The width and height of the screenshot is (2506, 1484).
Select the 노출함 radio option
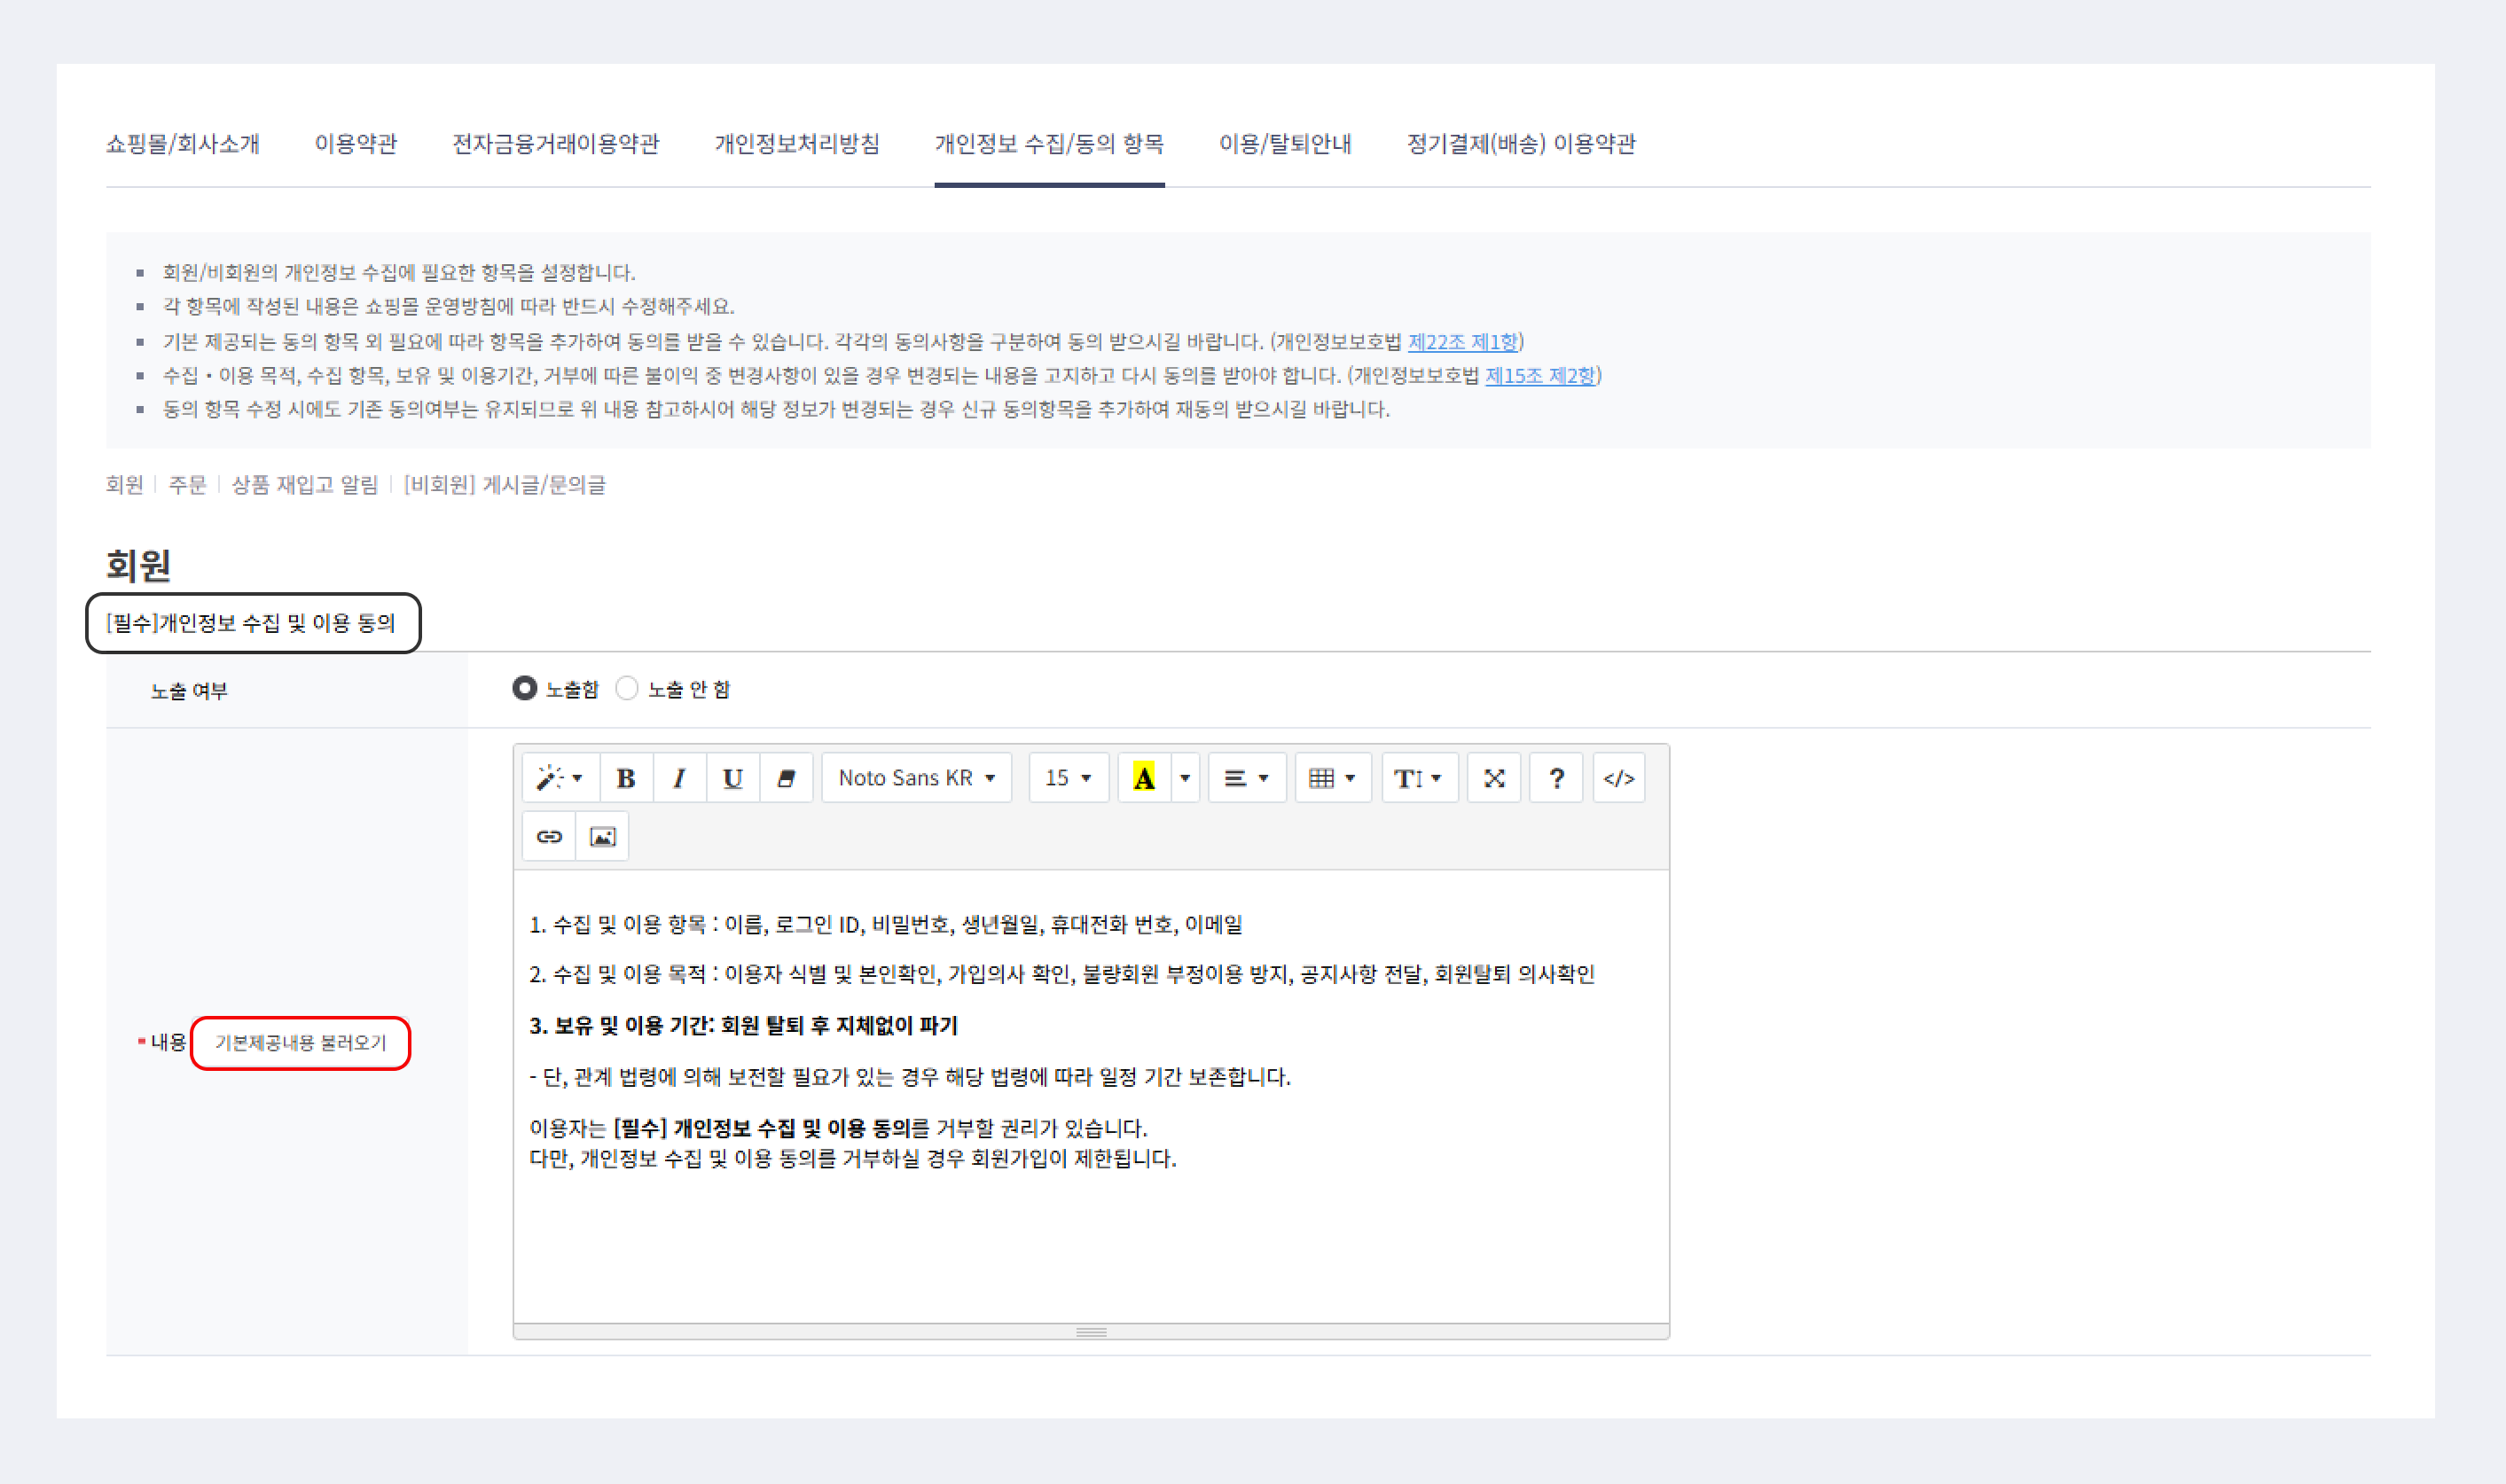(525, 689)
